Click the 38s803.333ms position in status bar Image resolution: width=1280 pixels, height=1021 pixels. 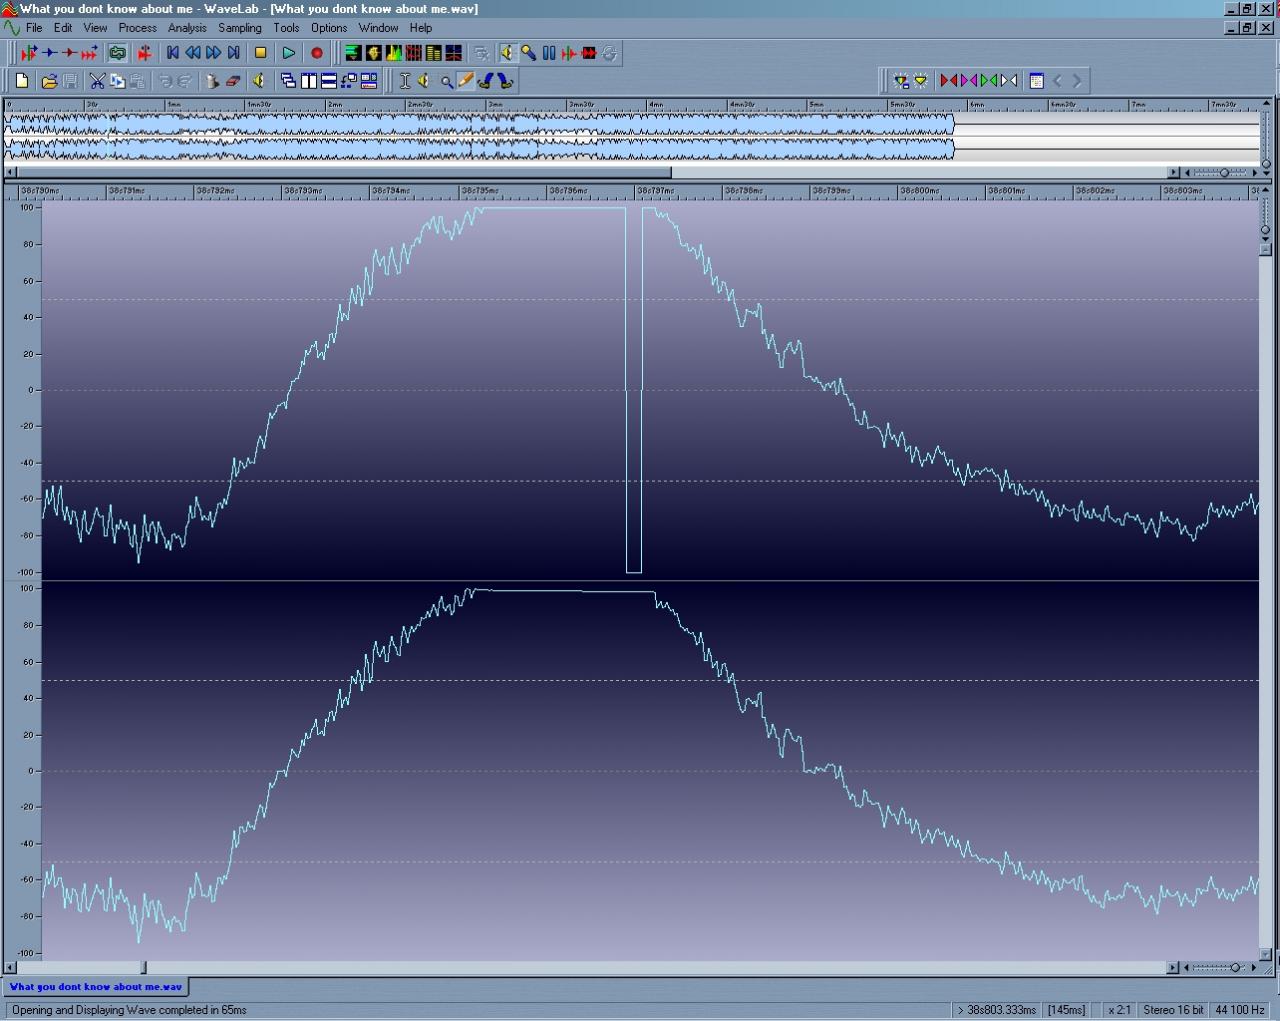point(996,1010)
